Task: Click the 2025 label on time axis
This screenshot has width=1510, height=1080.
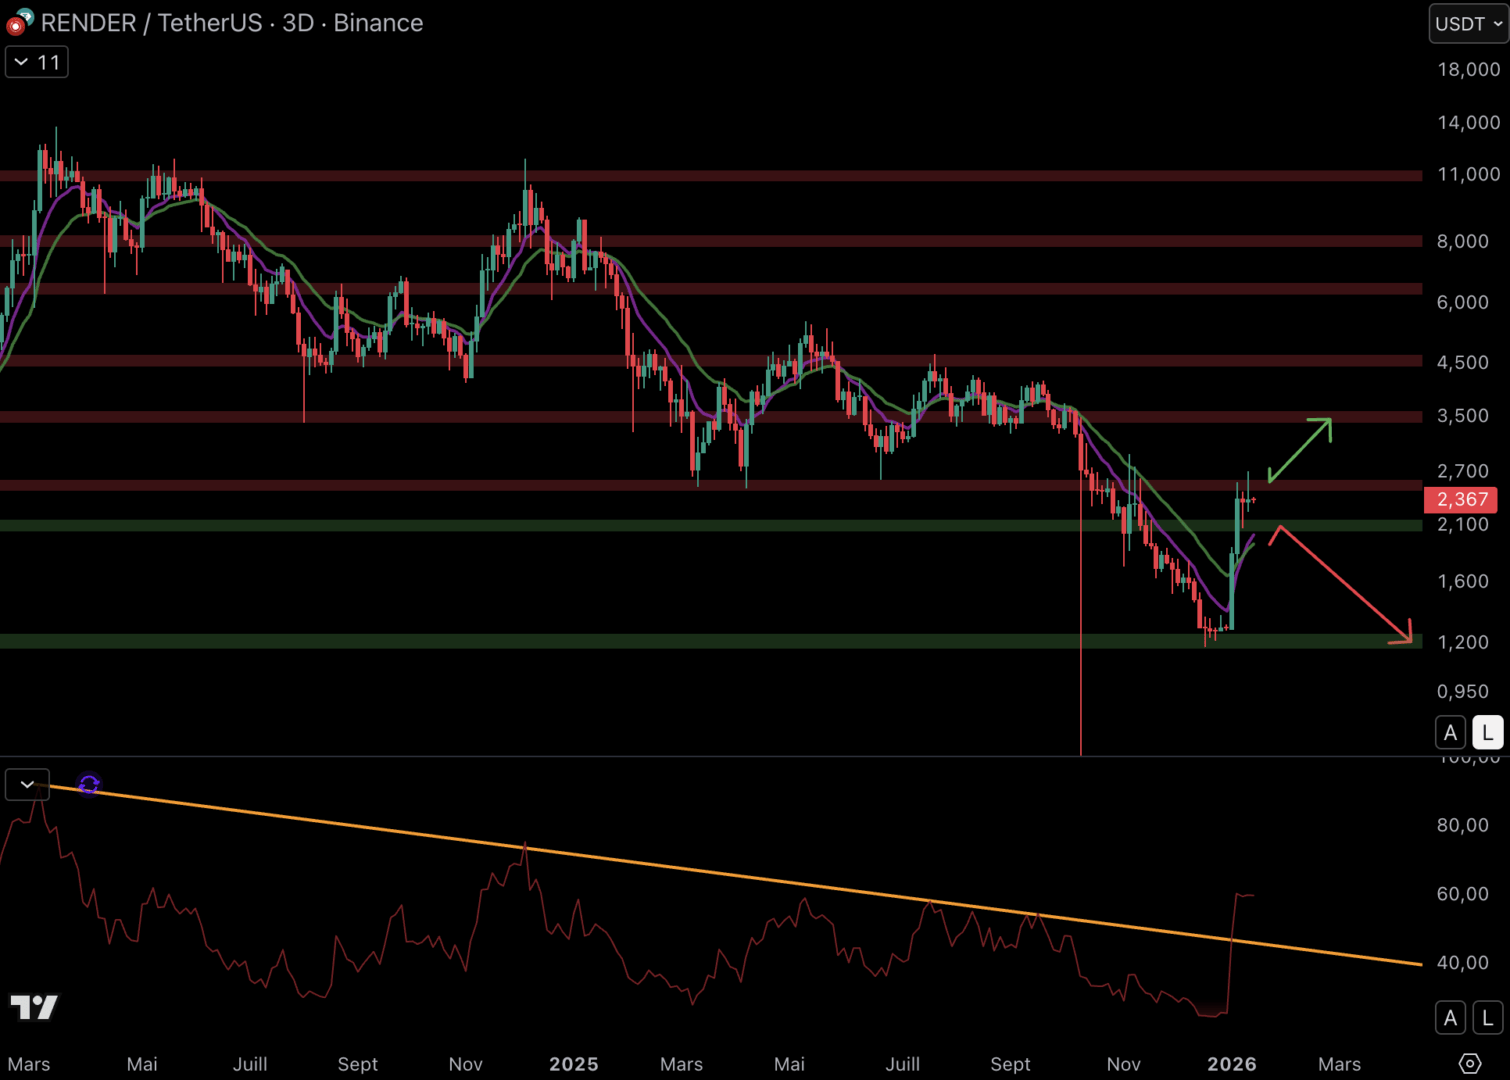Action: [x=573, y=1064]
